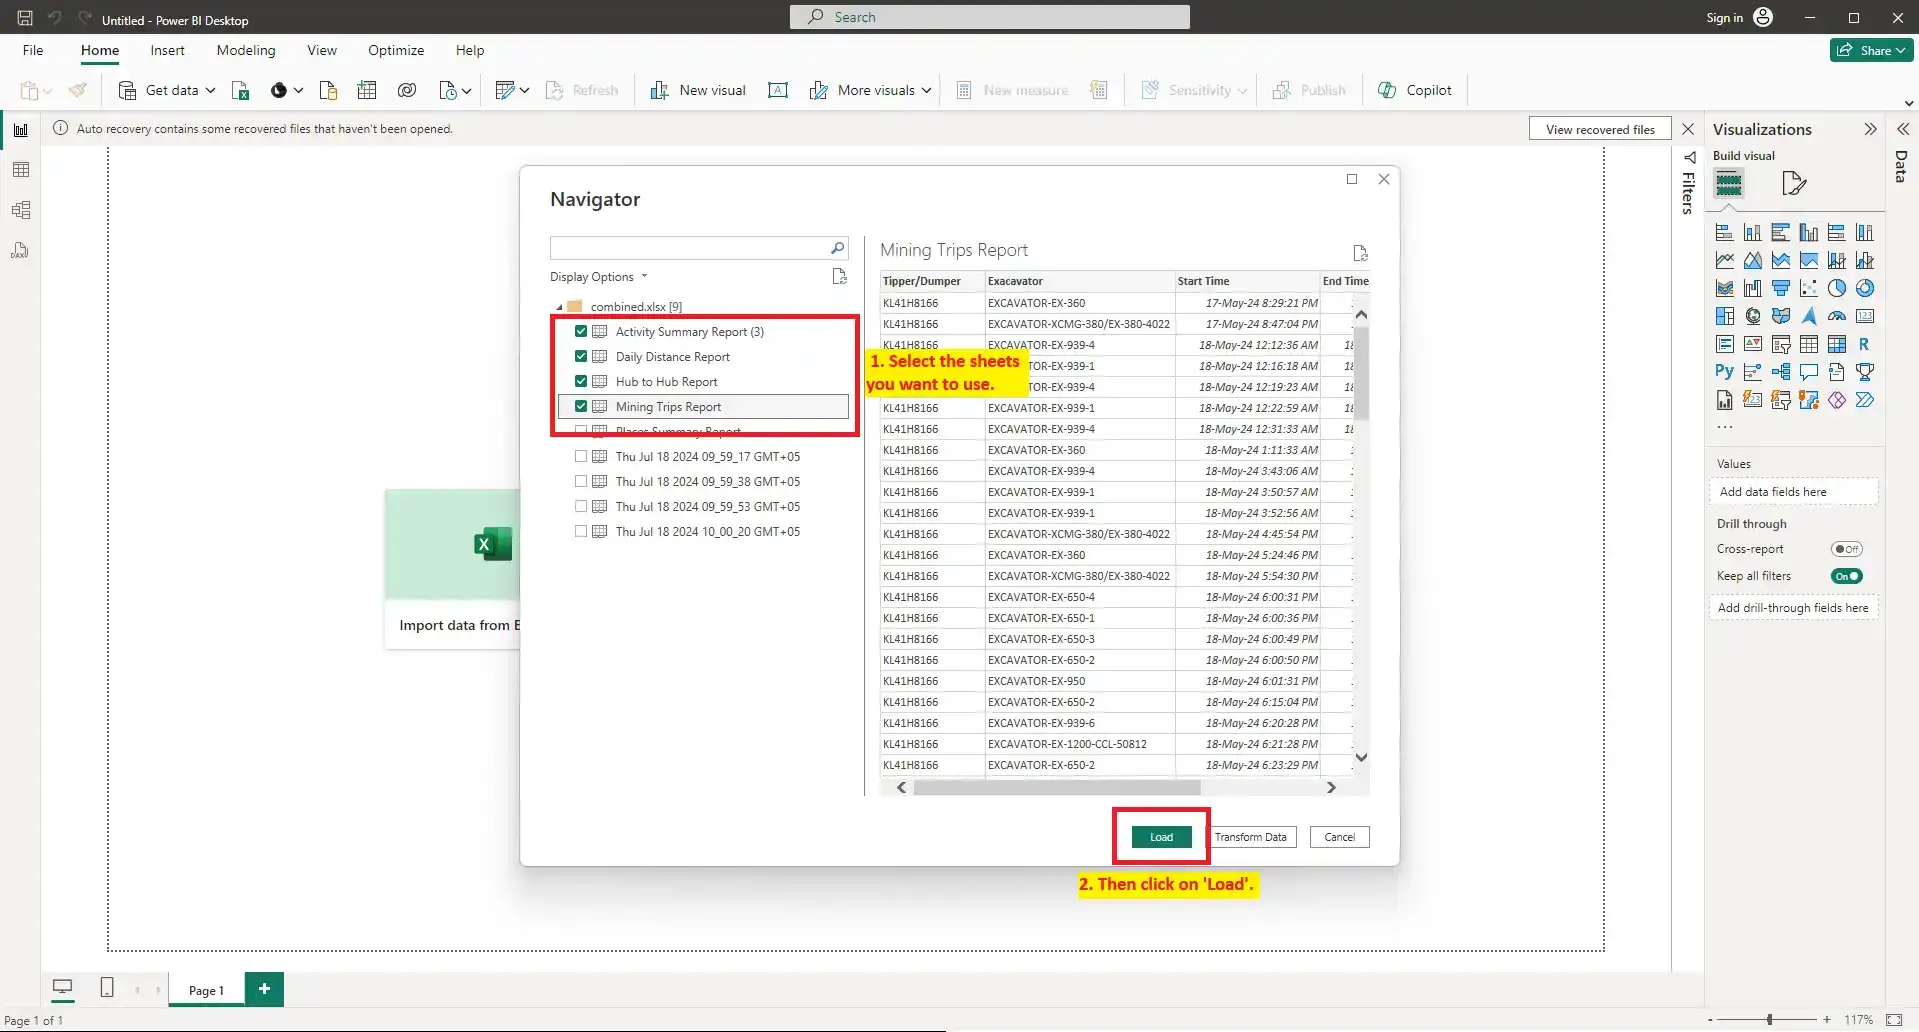Add an R script visual

point(1865,344)
